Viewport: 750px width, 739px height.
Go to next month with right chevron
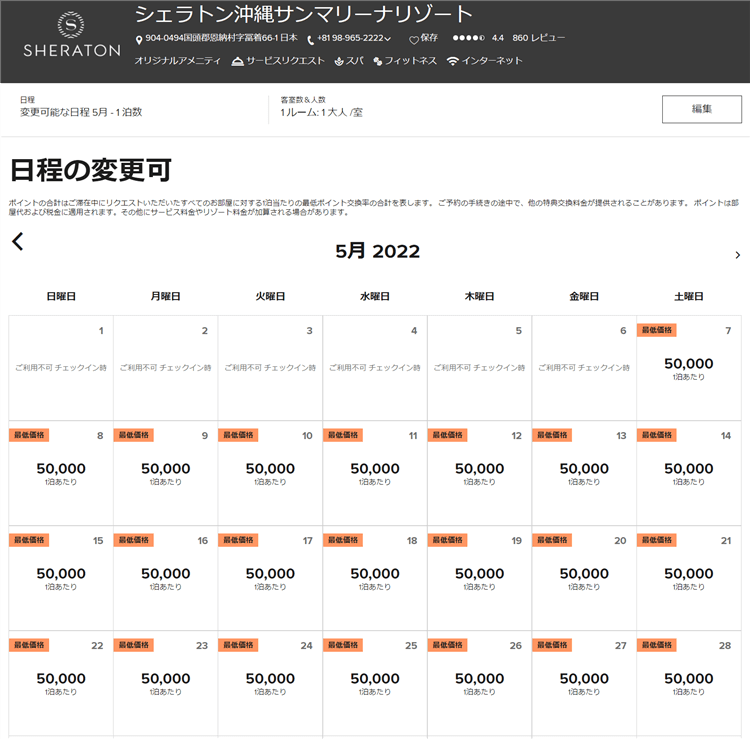click(738, 255)
